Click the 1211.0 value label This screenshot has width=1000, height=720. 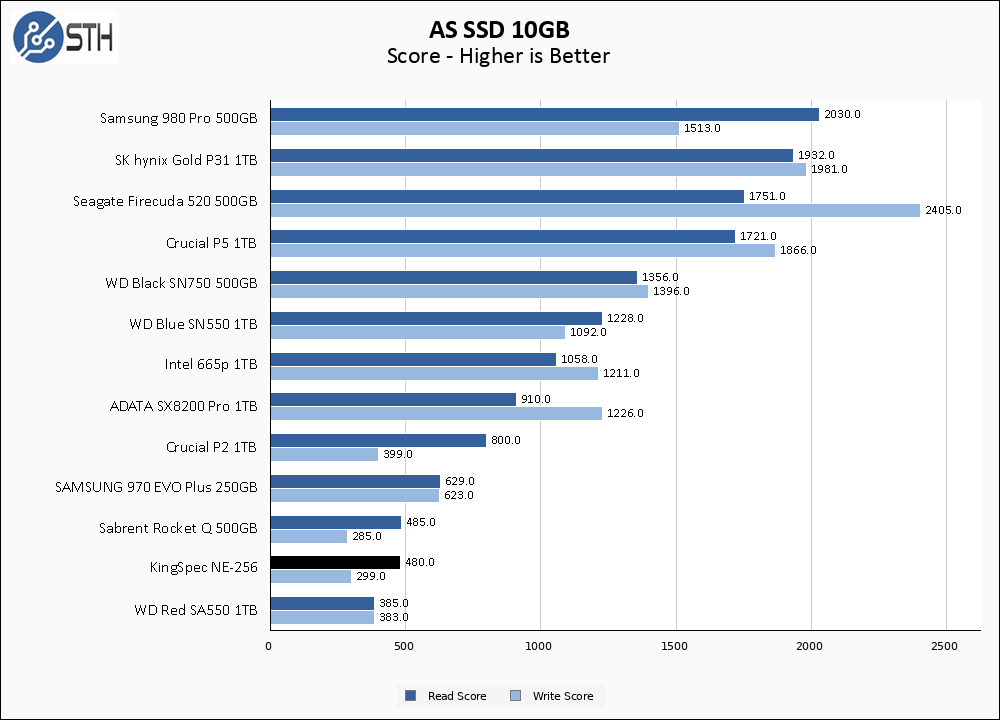[621, 373]
